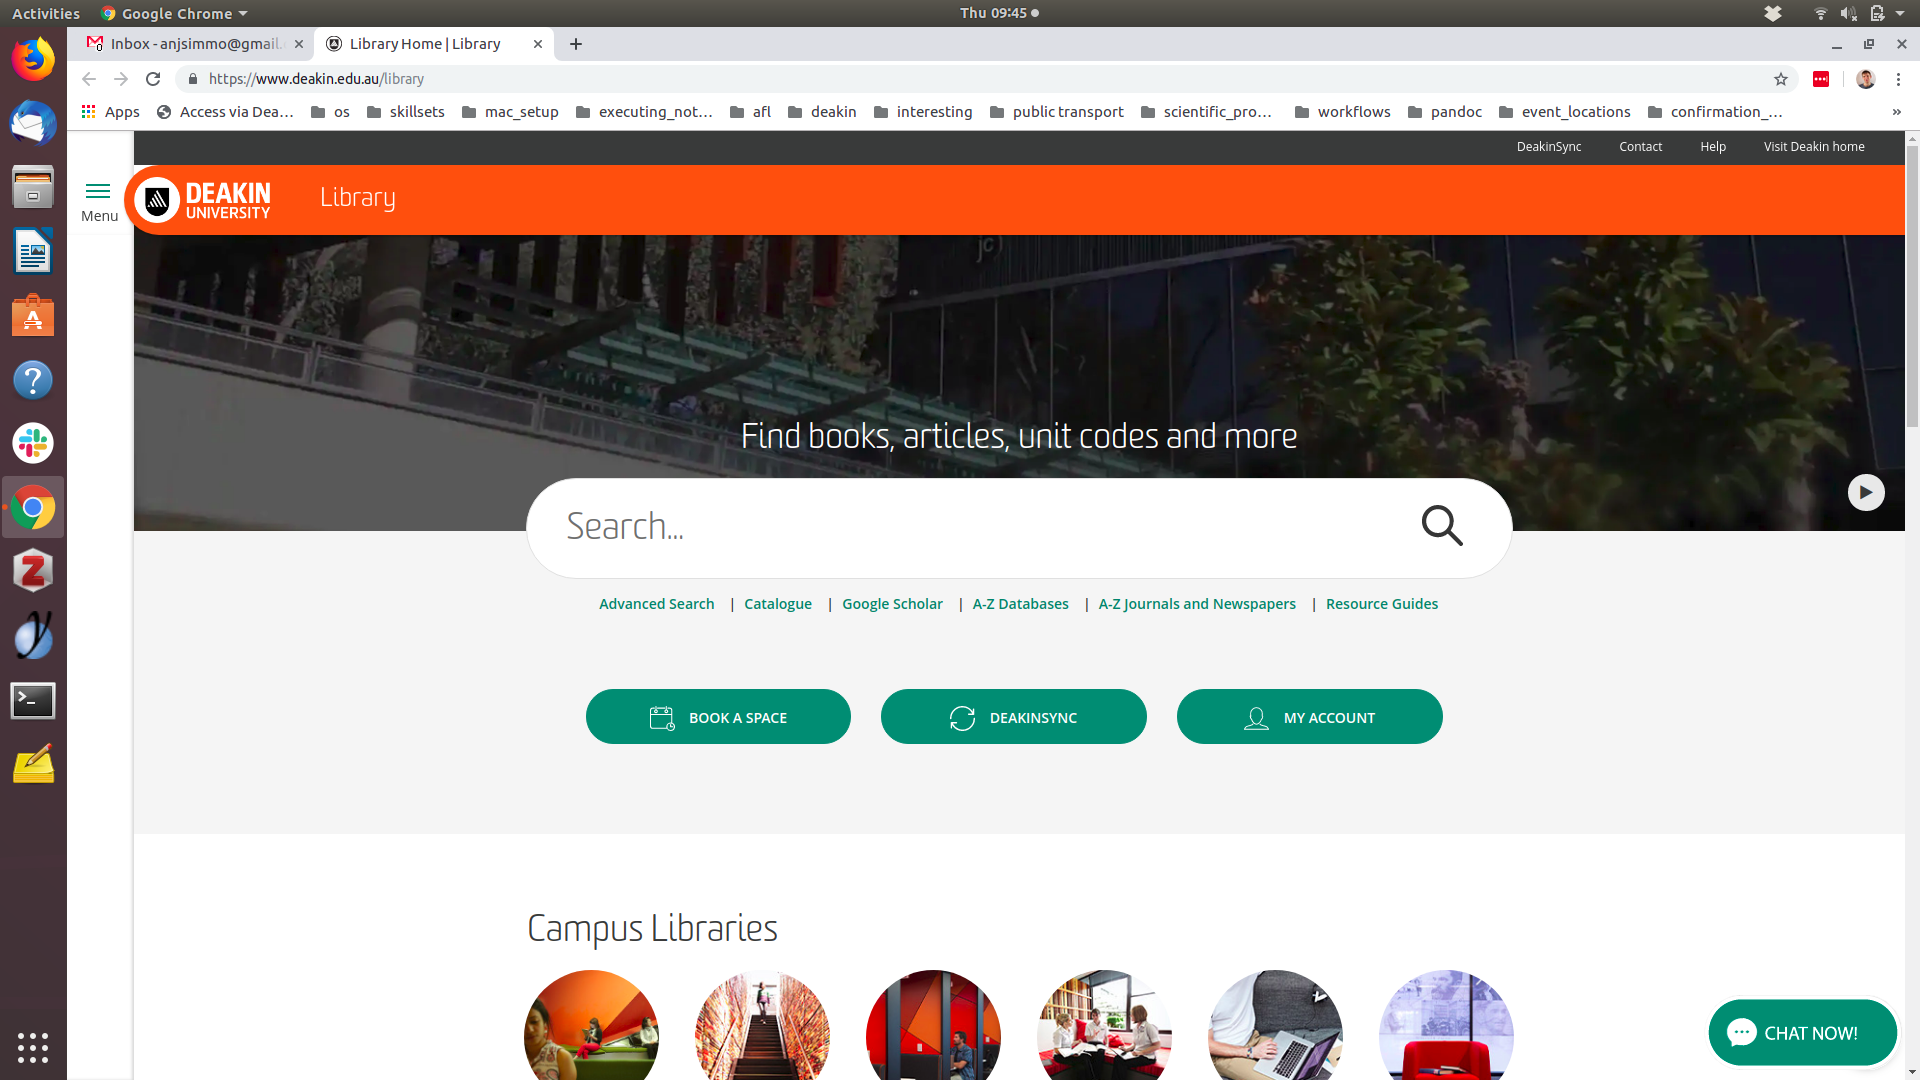1920x1080 pixels.
Task: Click the Book a Space button
Action: click(718, 717)
